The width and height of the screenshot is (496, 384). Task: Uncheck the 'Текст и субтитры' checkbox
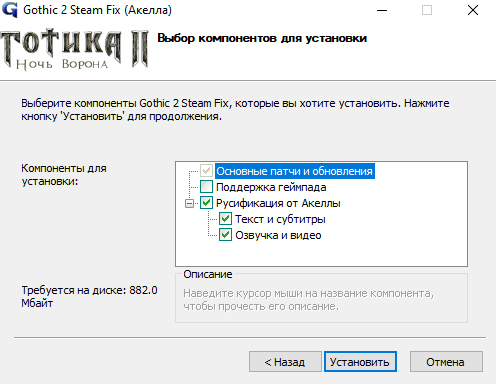tap(225, 219)
